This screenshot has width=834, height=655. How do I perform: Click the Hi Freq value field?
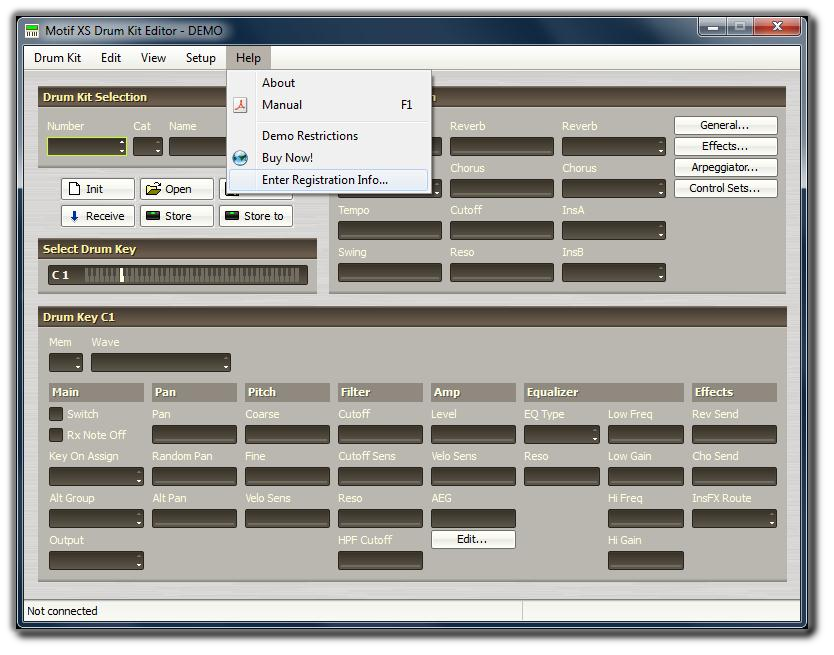646,519
